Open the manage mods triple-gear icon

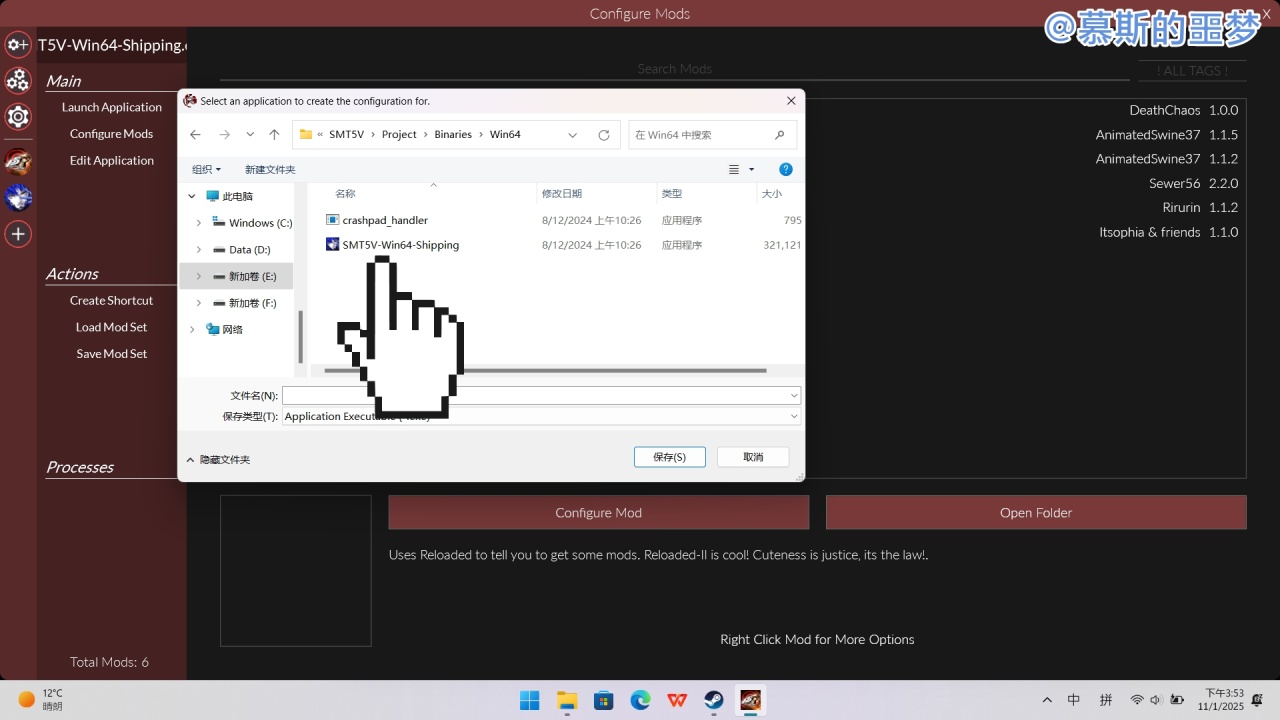(18, 80)
